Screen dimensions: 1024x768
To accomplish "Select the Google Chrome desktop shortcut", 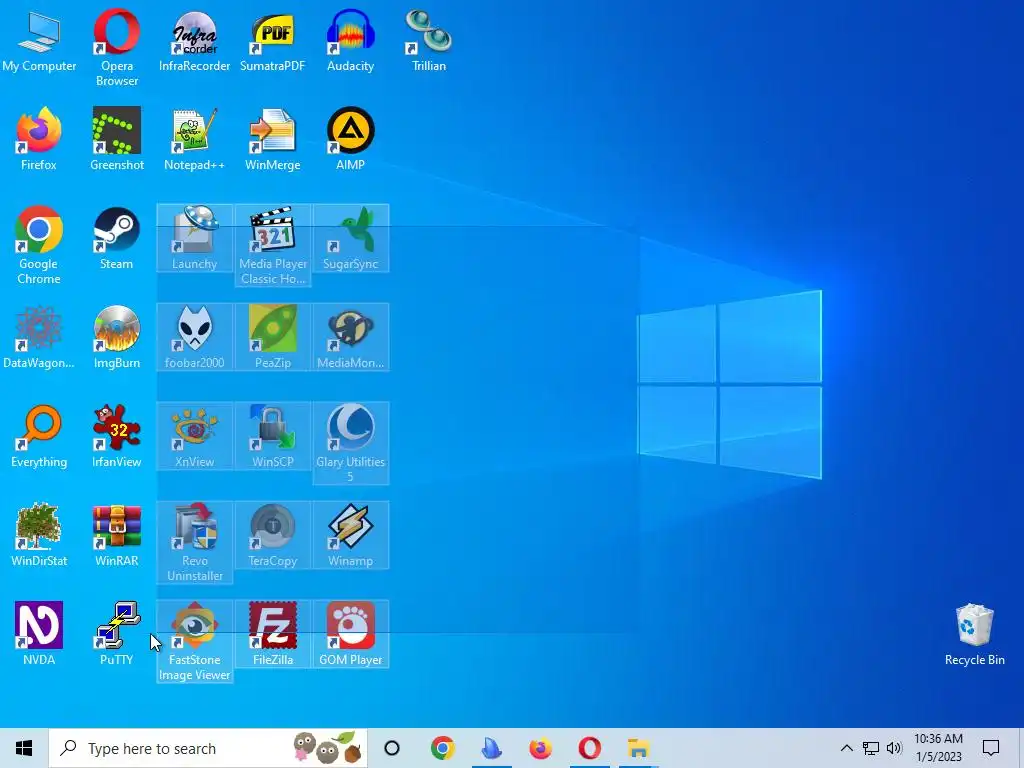I will [39, 245].
